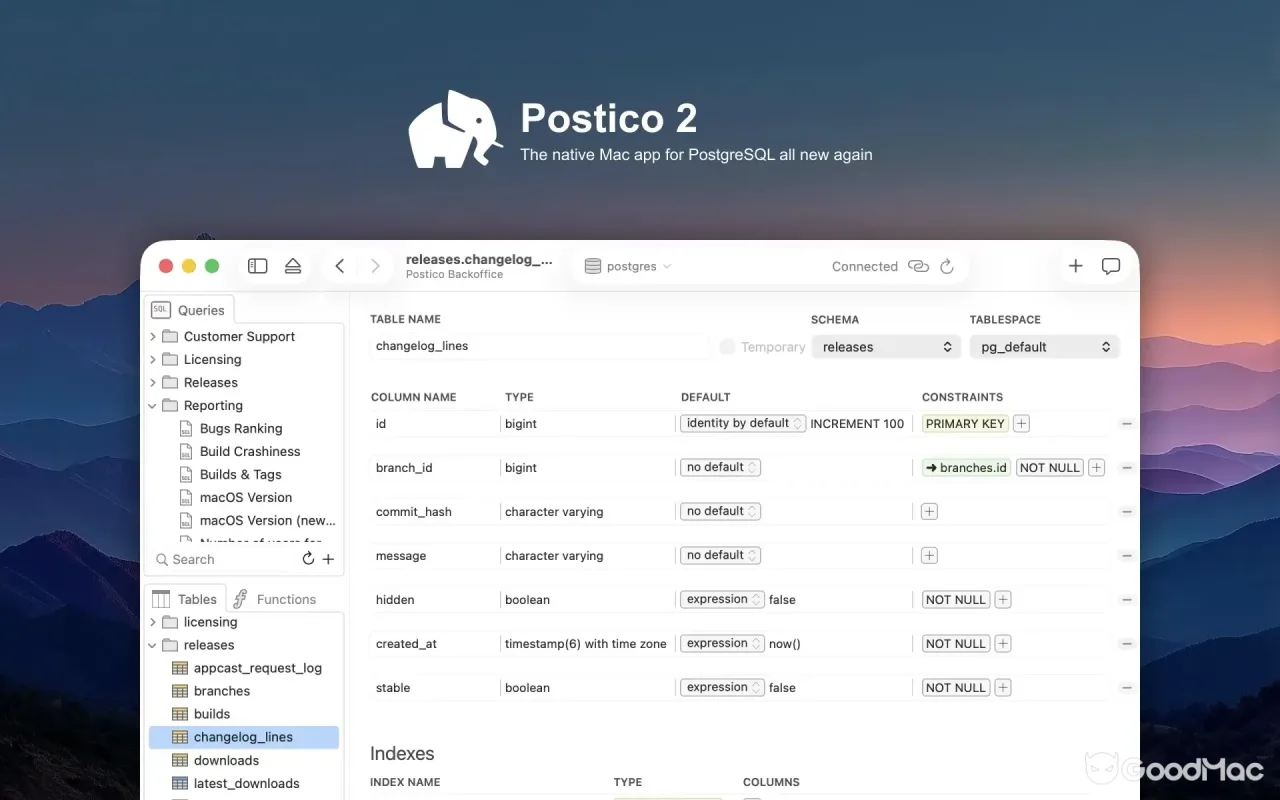Click the branches.id foreign key badge
1280x800 pixels.
click(x=967, y=468)
